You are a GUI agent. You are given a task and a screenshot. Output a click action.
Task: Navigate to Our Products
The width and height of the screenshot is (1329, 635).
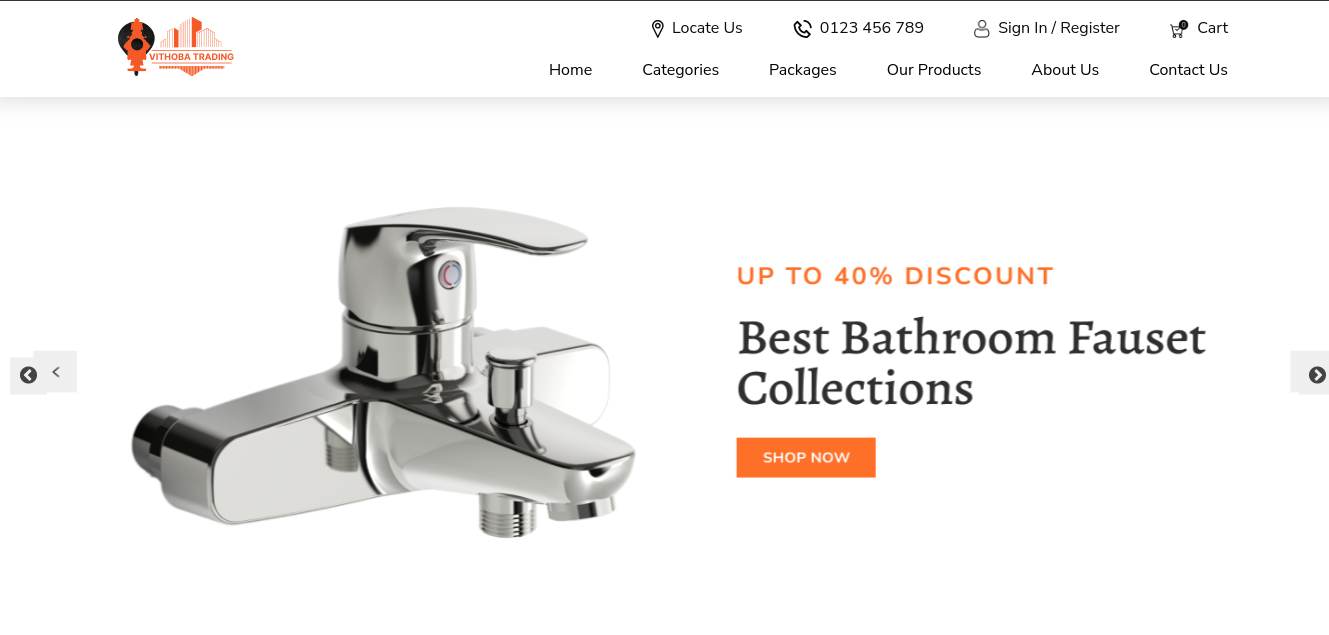[934, 70]
